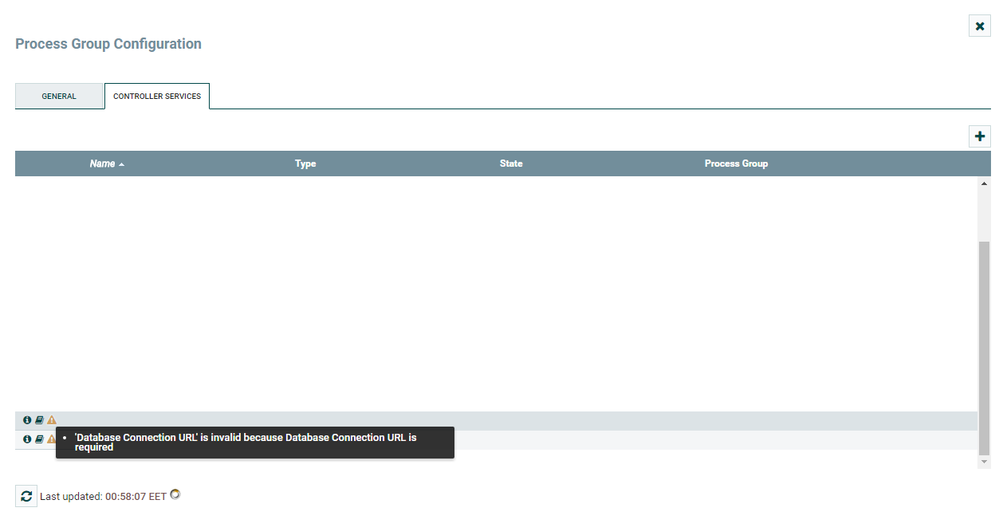Sort table by State column
999x516 pixels.
pos(511,164)
